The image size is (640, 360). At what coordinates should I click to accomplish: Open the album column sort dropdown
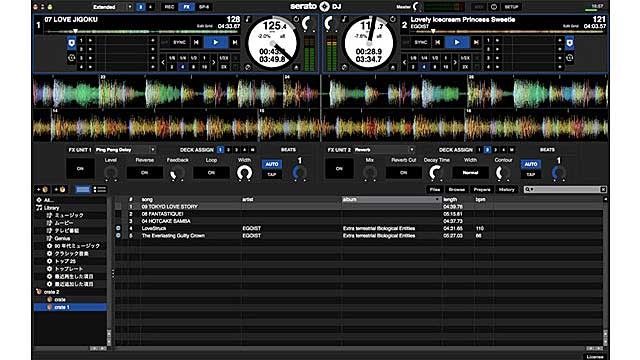pos(437,199)
